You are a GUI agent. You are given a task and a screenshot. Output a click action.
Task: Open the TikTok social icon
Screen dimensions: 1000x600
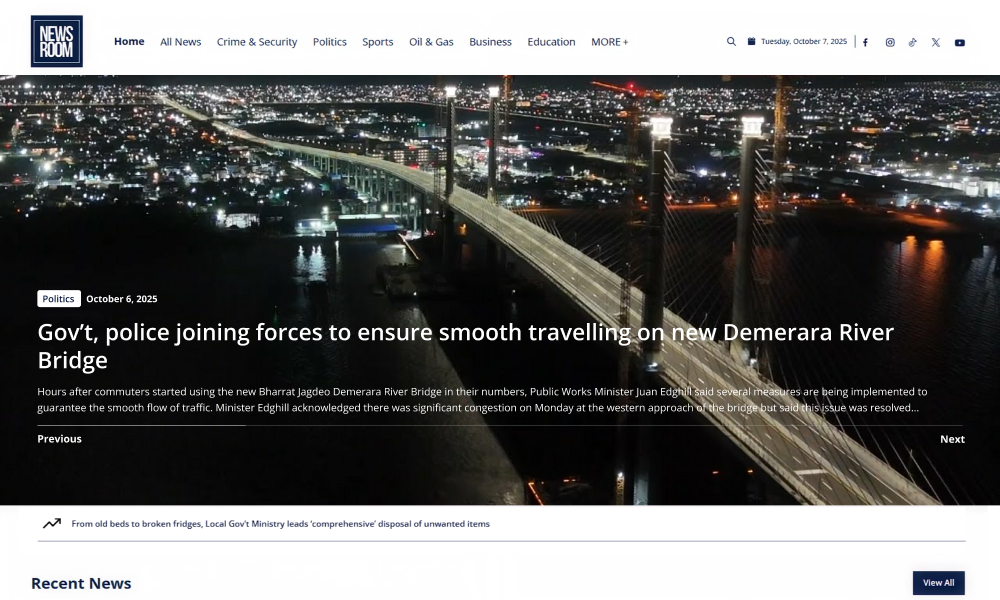click(912, 42)
